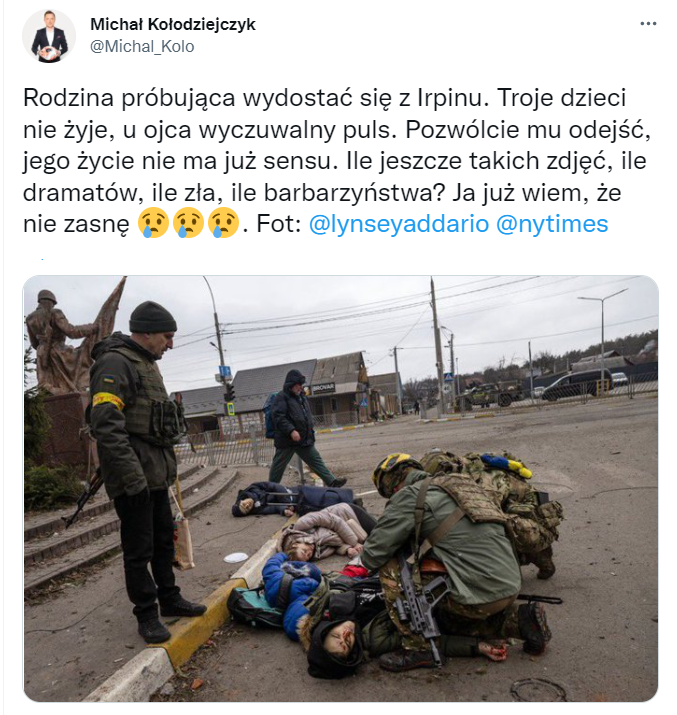Click the 'Fot:' text before the mentions
This screenshot has width=677, height=715.
(279, 224)
